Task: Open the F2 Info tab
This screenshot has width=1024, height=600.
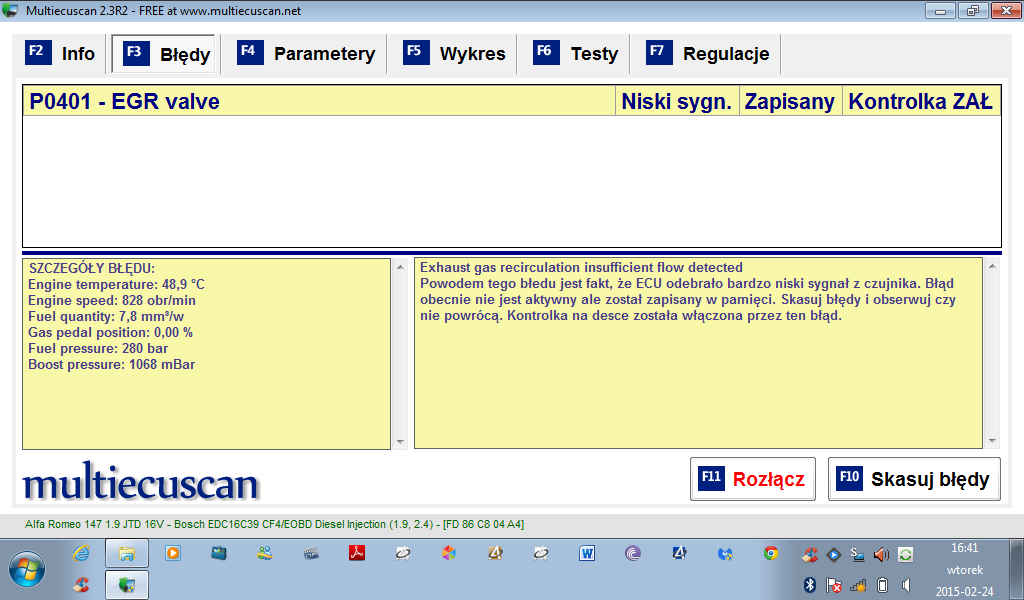Action: [x=59, y=54]
